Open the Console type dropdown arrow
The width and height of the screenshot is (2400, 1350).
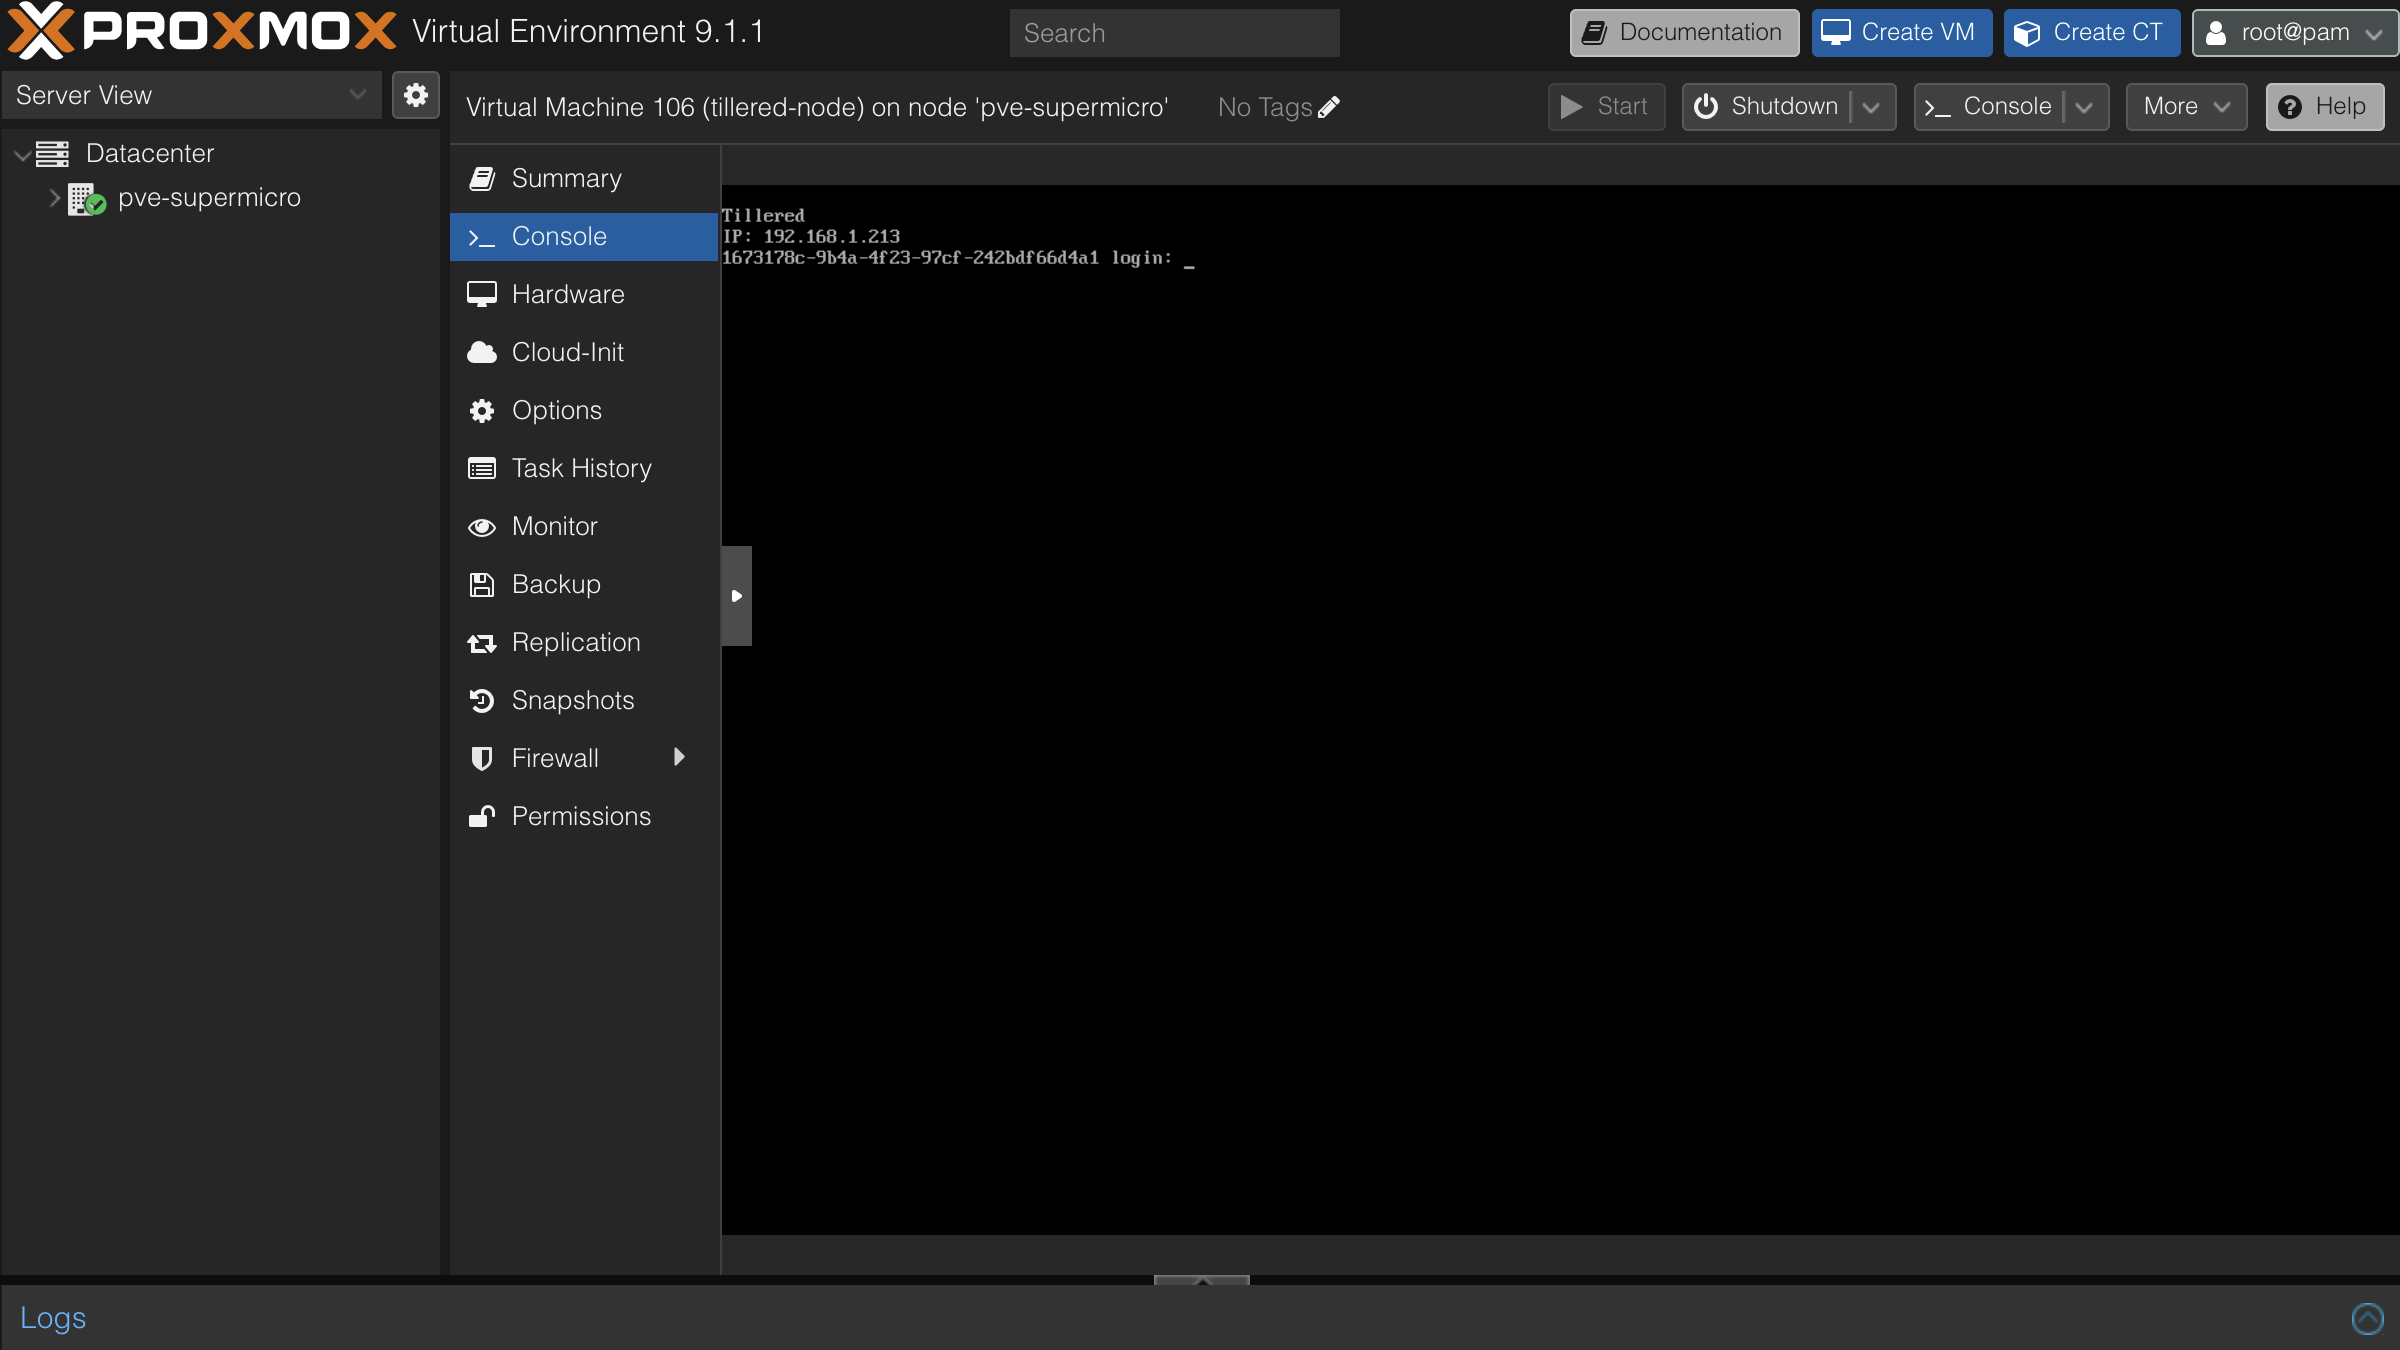2085,107
